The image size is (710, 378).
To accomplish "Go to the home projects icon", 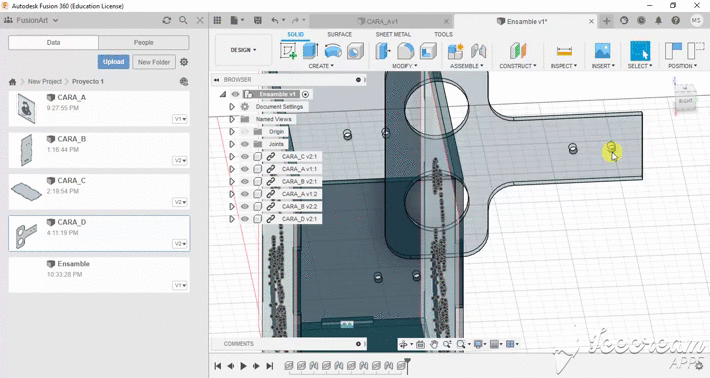I will [13, 81].
